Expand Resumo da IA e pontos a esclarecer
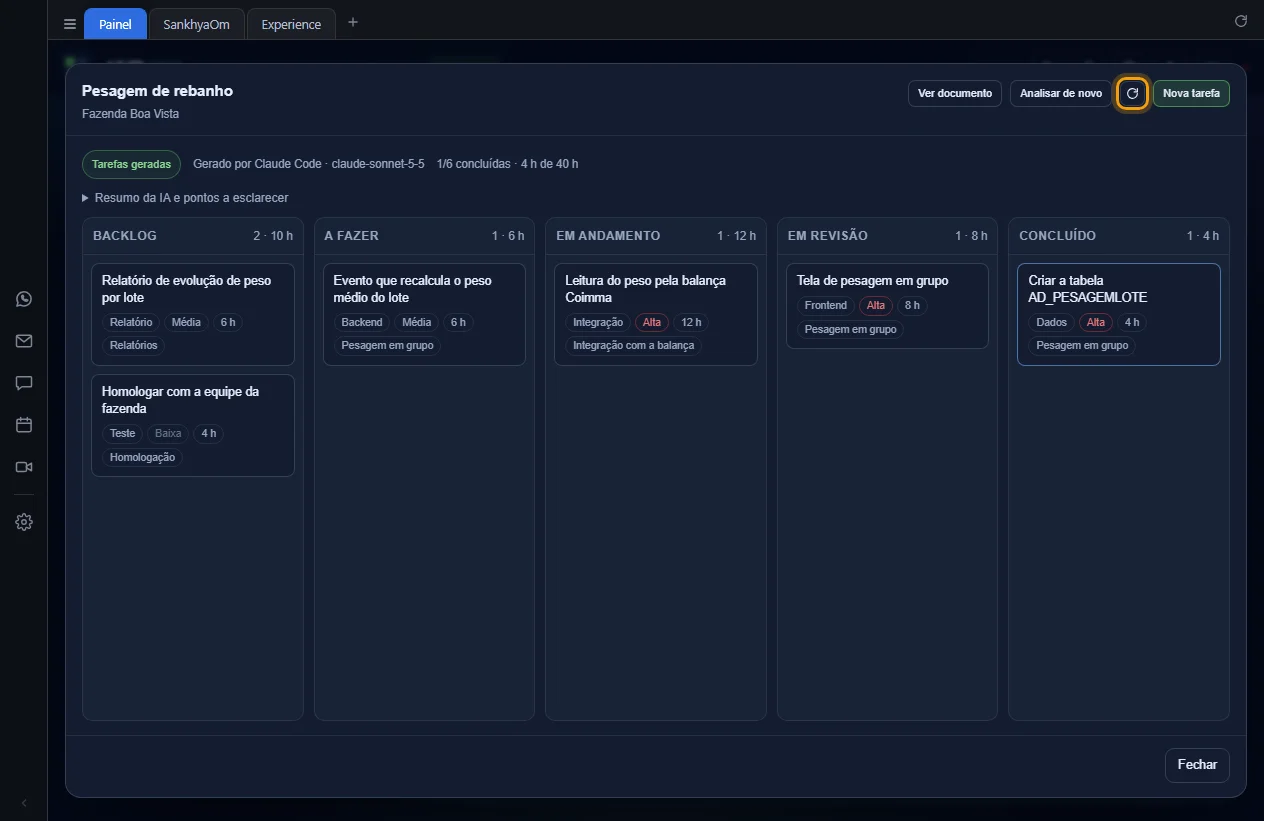The width and height of the screenshot is (1264, 821). click(185, 198)
